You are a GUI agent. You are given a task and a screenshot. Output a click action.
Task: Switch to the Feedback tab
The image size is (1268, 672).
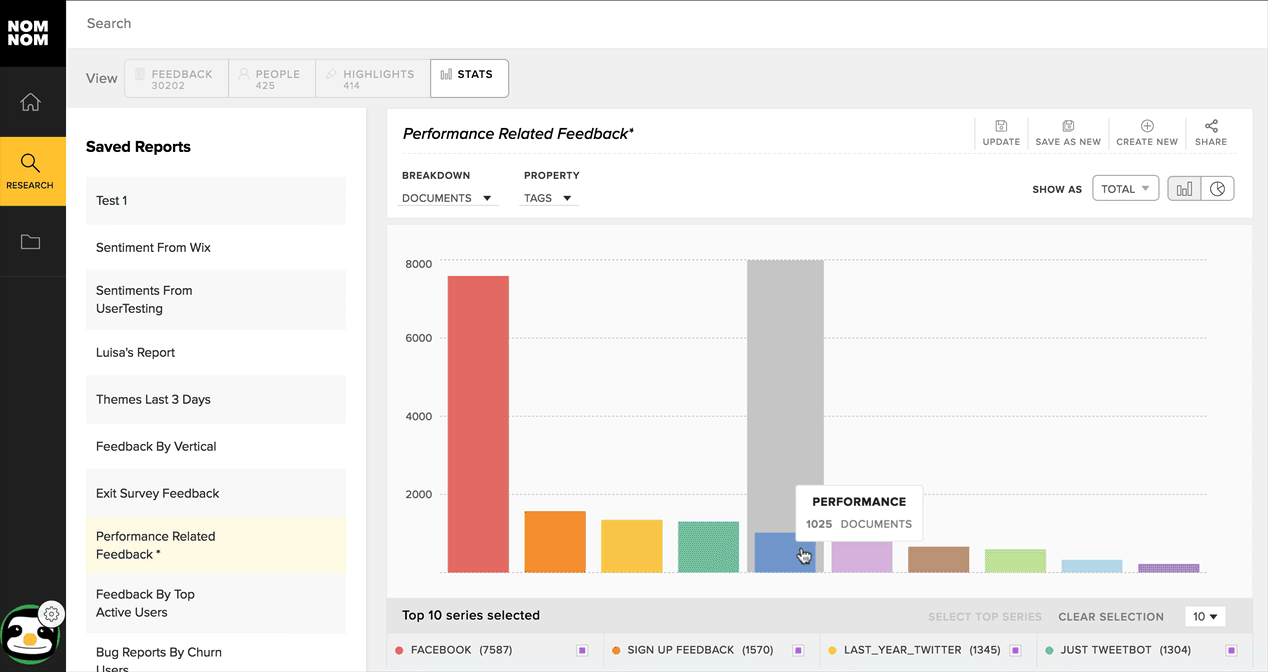tap(176, 79)
